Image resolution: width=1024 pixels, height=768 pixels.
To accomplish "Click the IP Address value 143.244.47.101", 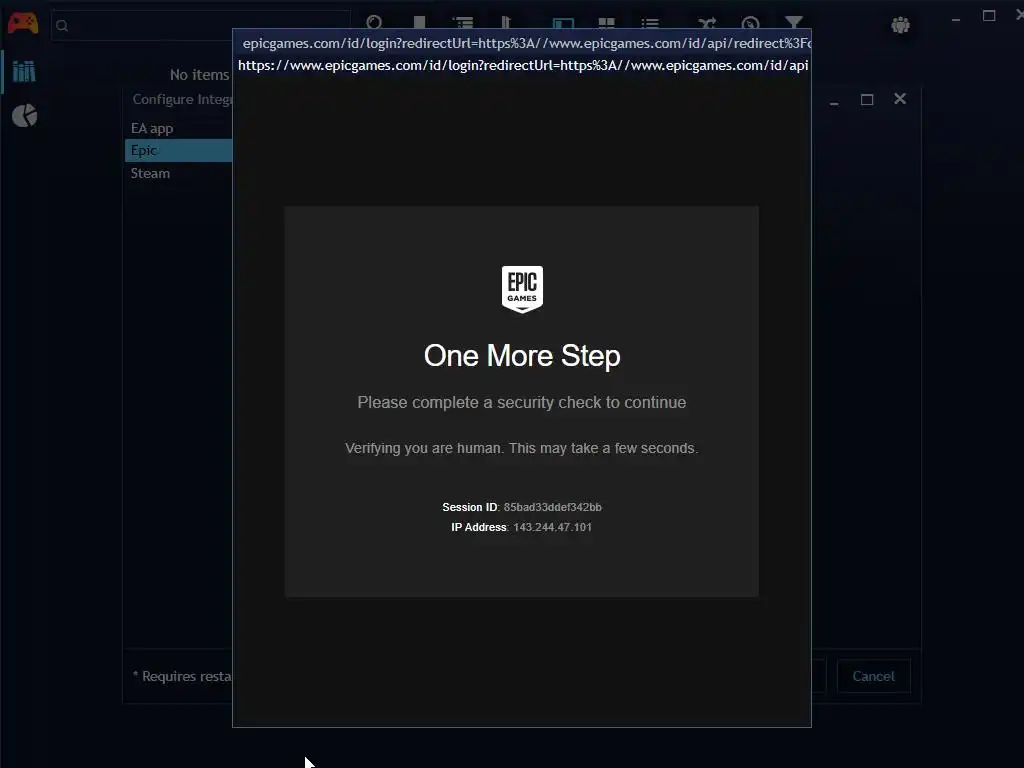I will pyautogui.click(x=552, y=527).
